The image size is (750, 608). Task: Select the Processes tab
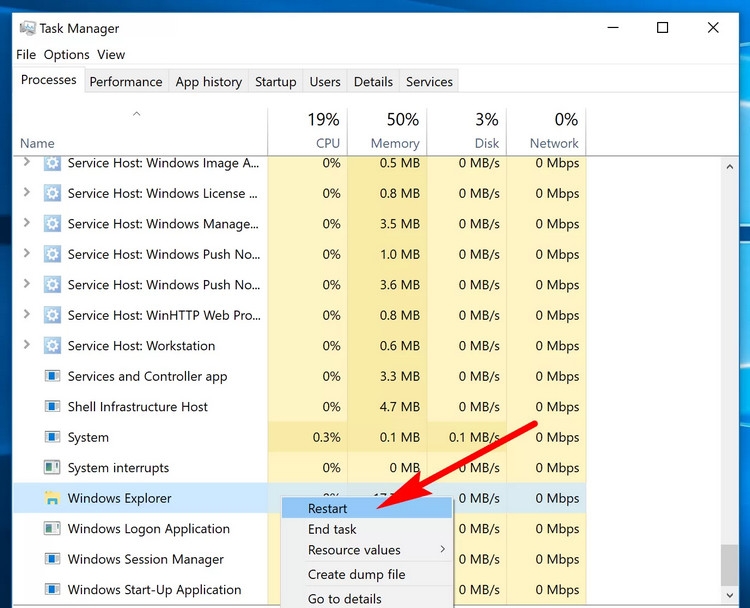(x=49, y=80)
